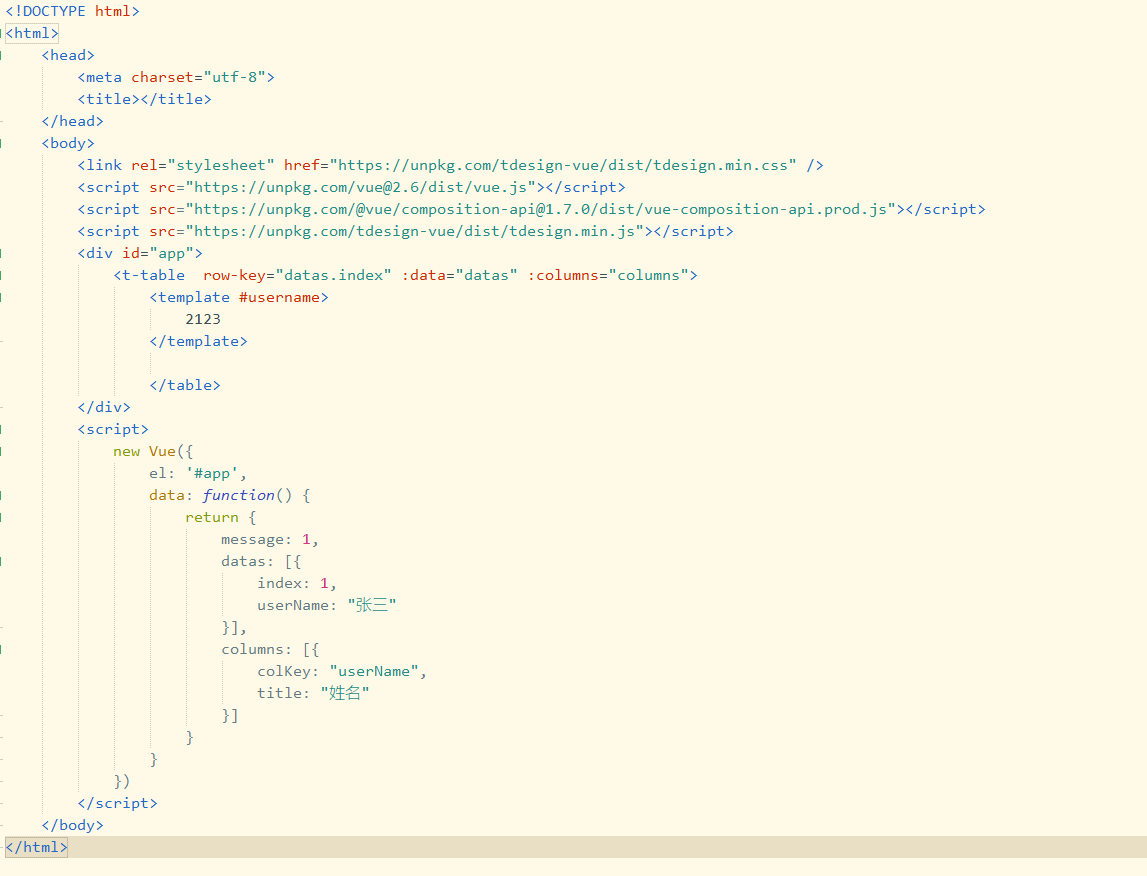
Task: Click the <div id="app"> line
Action: pyautogui.click(x=140, y=253)
